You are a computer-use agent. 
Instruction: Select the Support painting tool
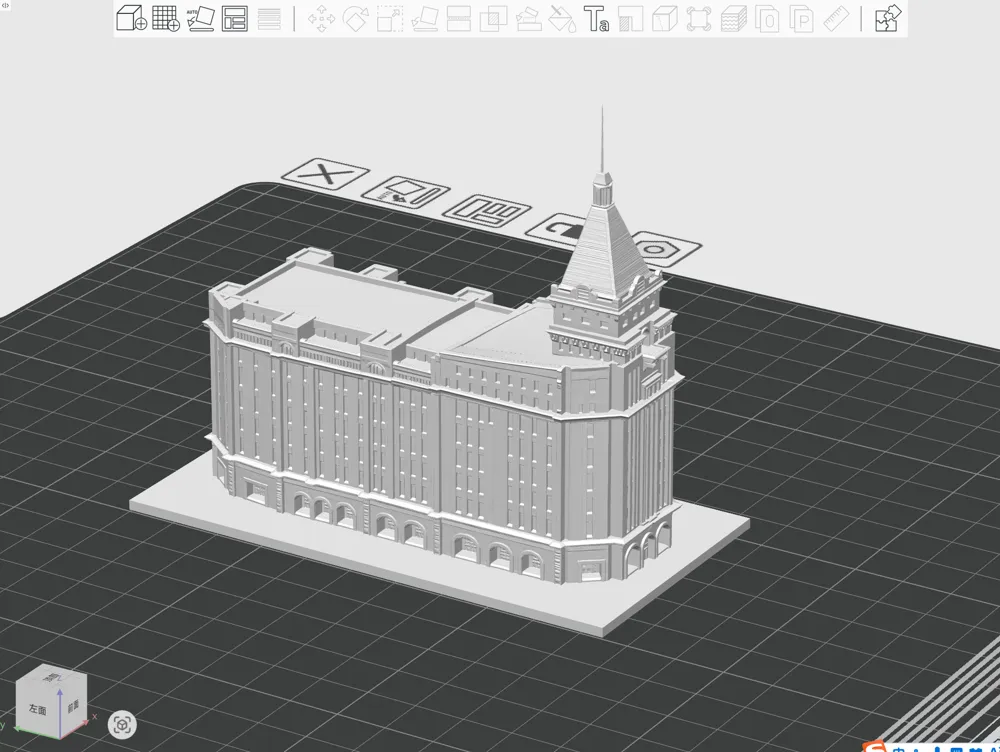(x=528, y=18)
